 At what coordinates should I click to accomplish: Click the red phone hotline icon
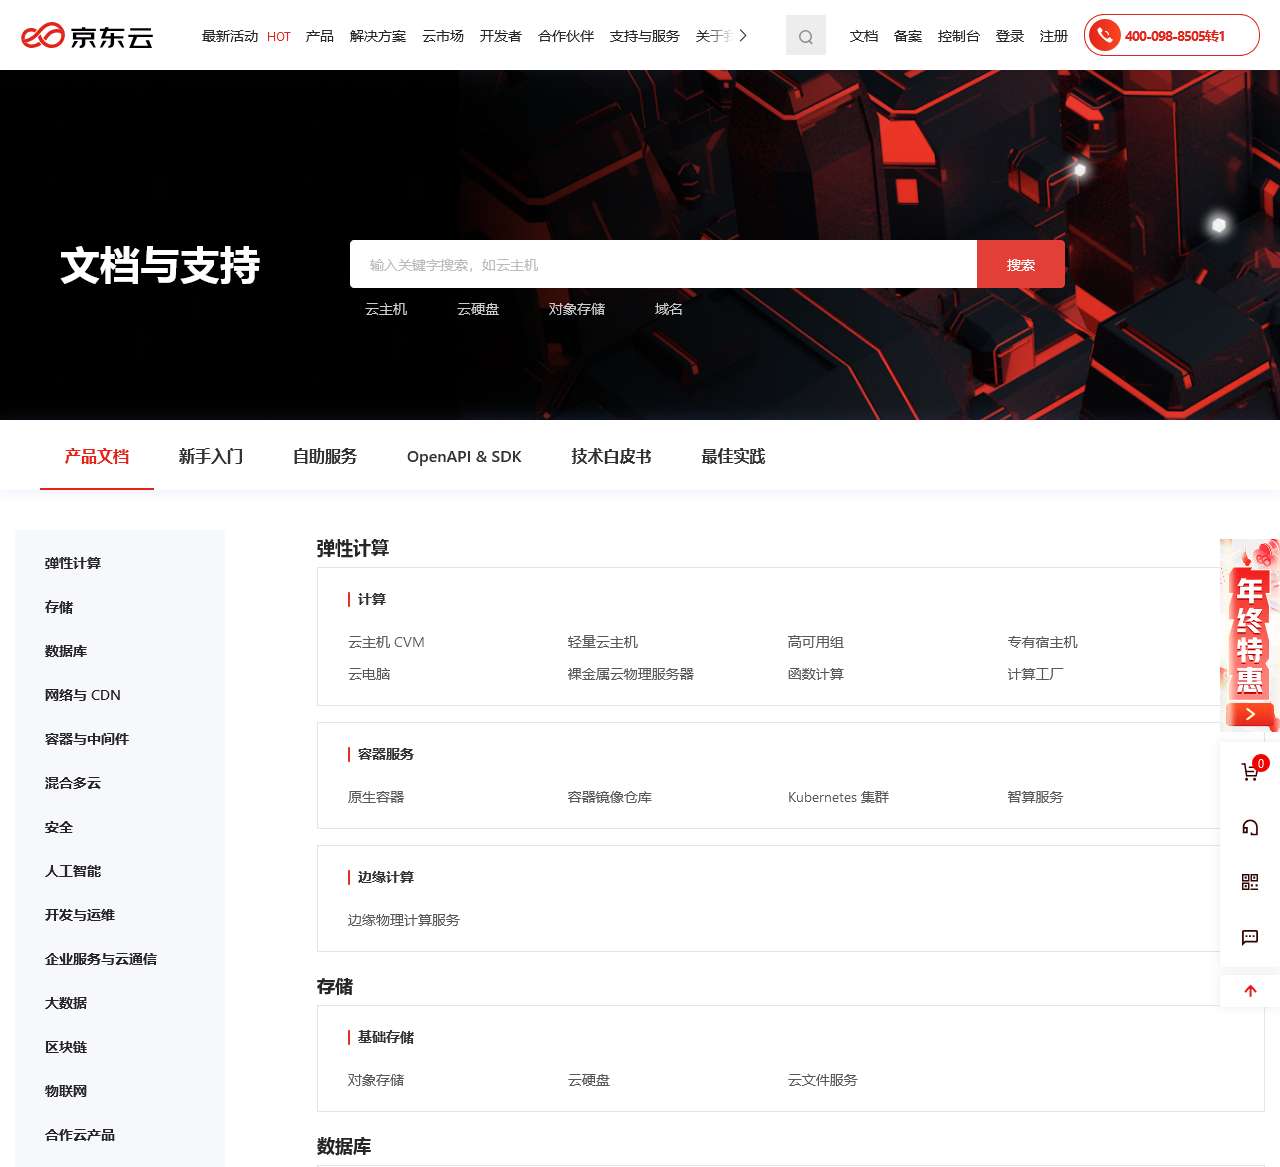(1104, 35)
